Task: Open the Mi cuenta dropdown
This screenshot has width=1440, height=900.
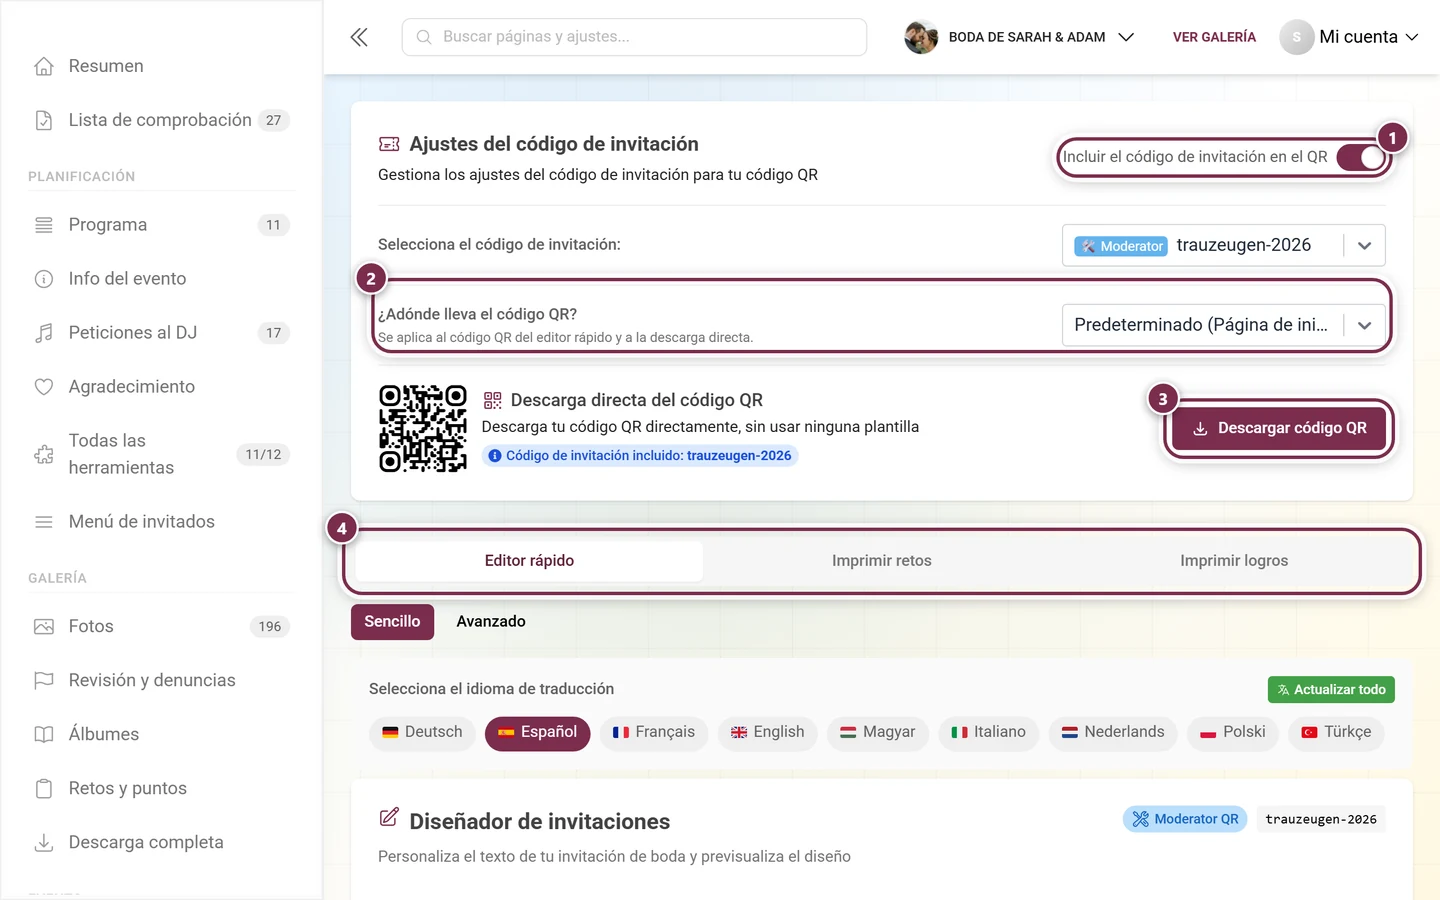Action: coord(1349,37)
